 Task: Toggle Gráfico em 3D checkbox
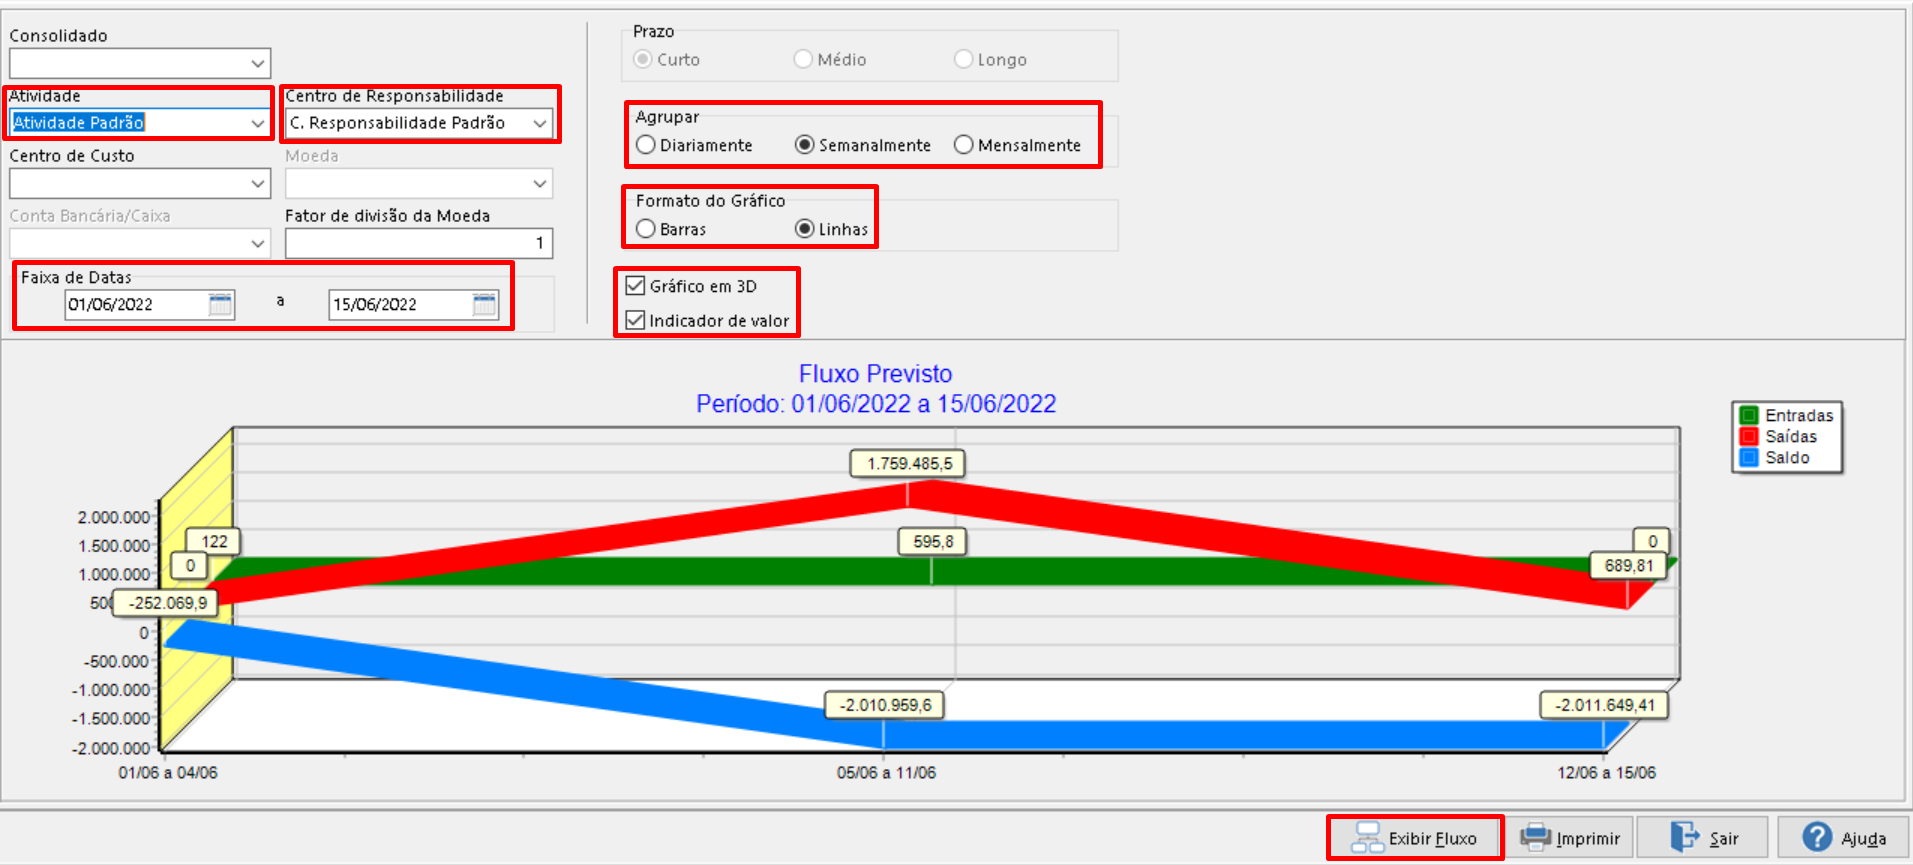[x=635, y=286]
